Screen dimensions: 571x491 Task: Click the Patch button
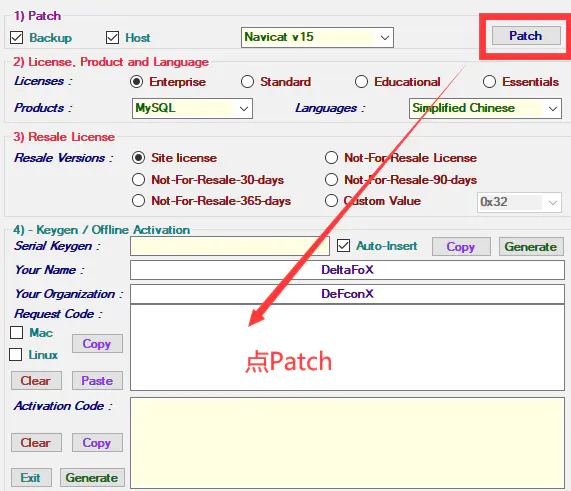526,36
